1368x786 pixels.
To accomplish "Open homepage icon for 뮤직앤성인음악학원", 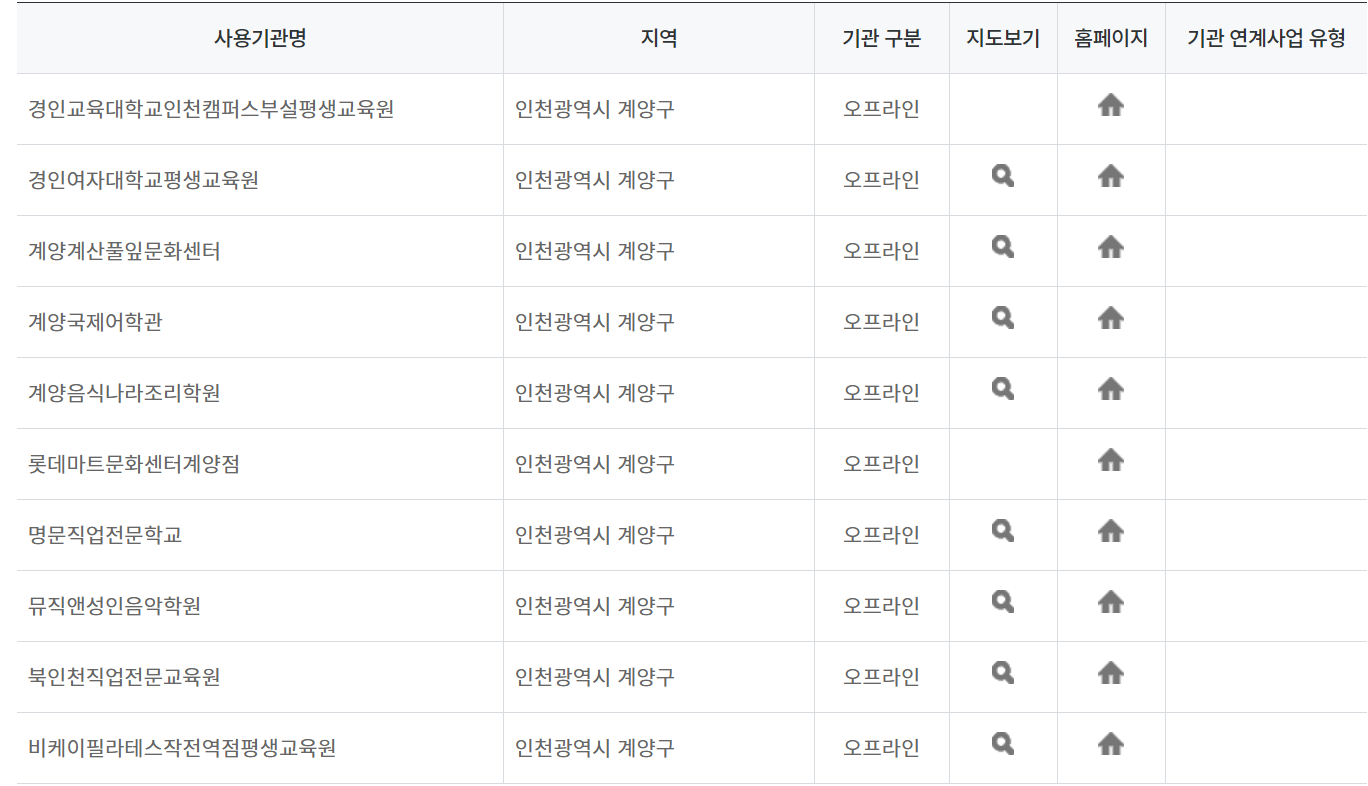I will coord(1111,602).
